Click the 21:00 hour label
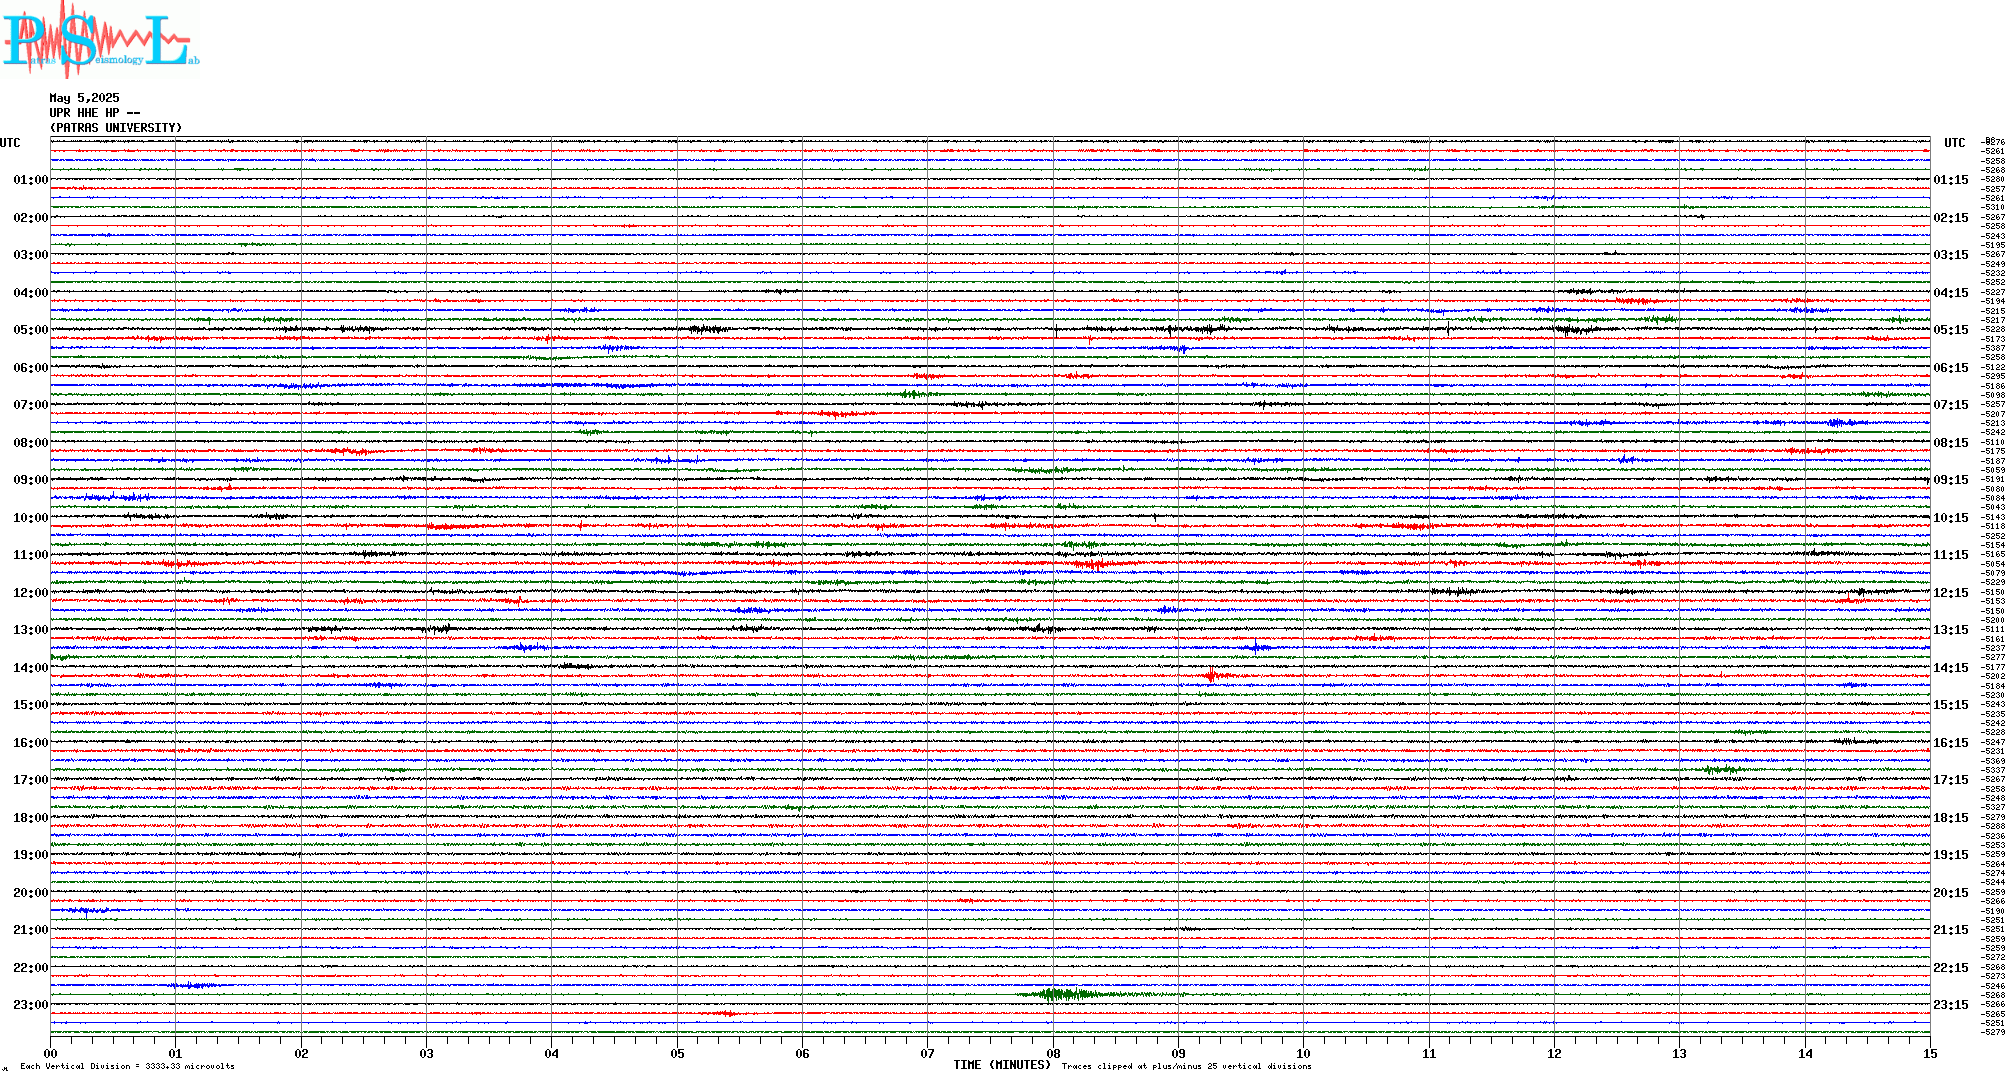Screen dimensions: 2010x1080 click(x=31, y=930)
